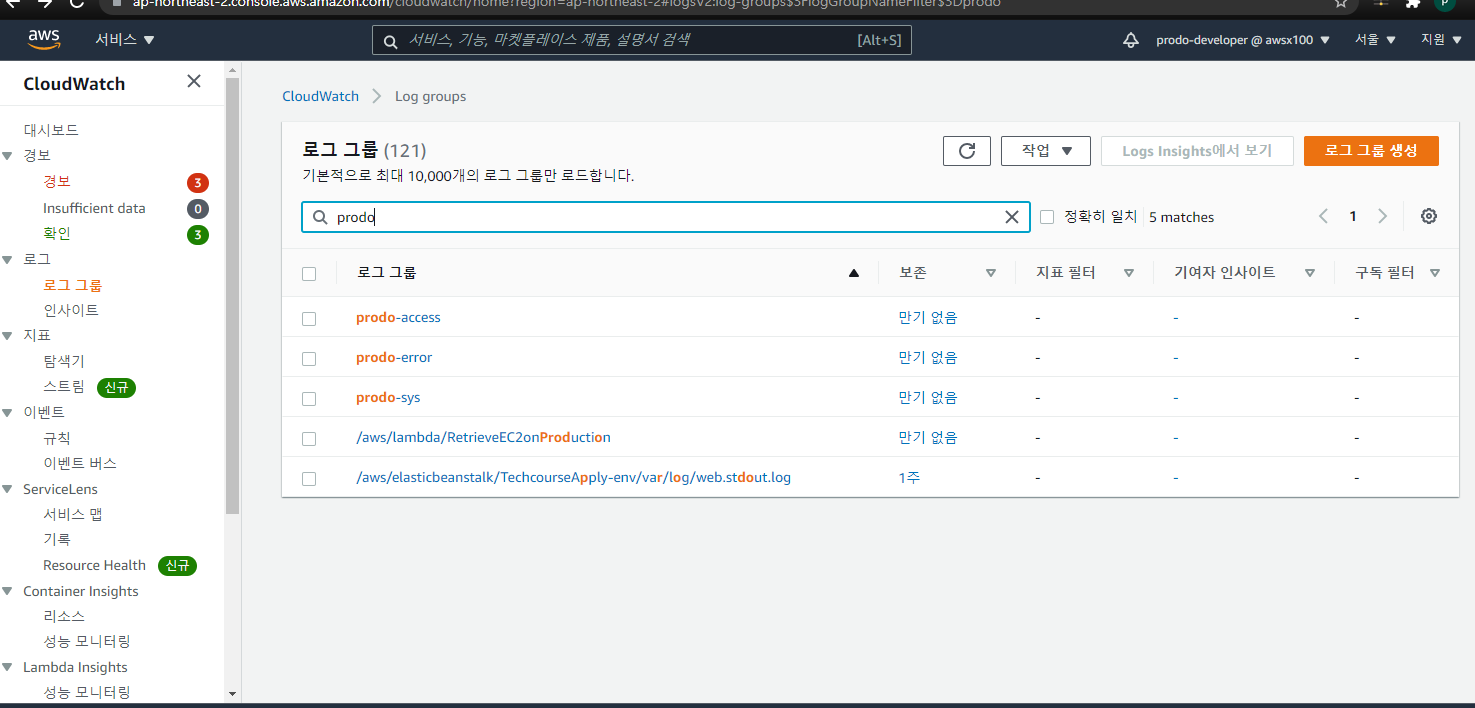
Task: Open the 서비스 services menu
Action: (x=125, y=40)
